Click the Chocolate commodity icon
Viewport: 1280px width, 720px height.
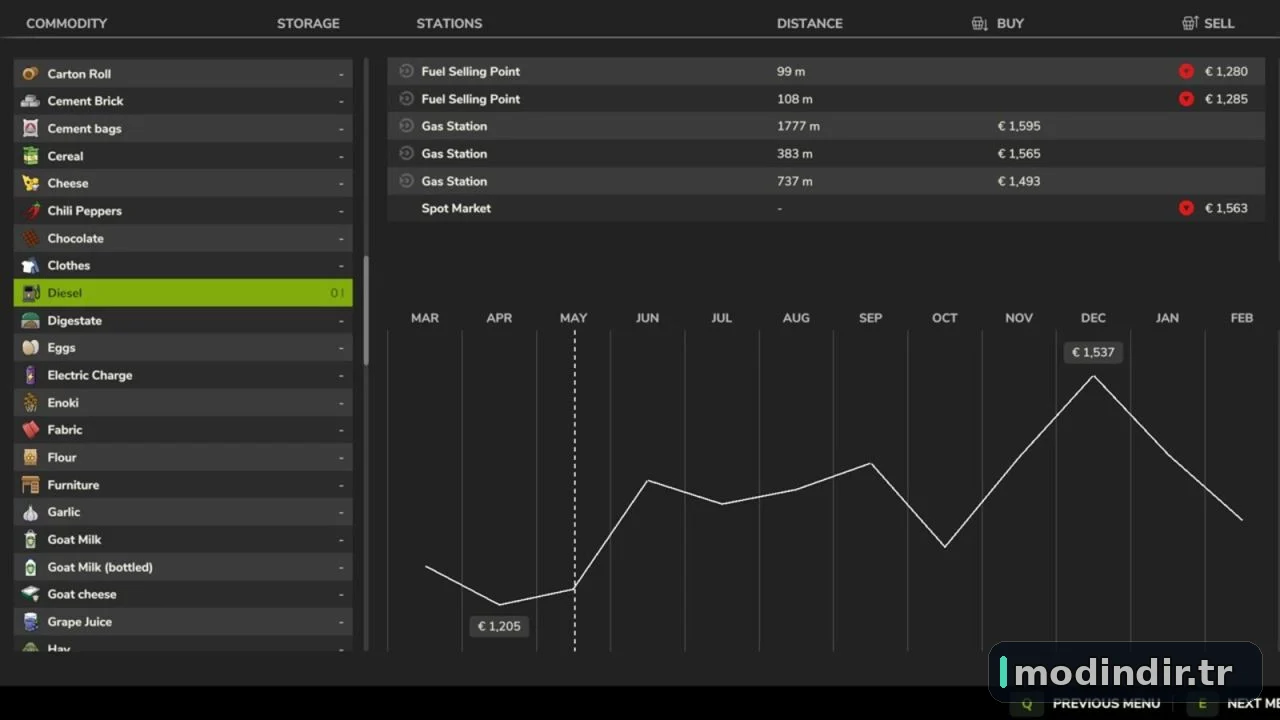coord(31,238)
